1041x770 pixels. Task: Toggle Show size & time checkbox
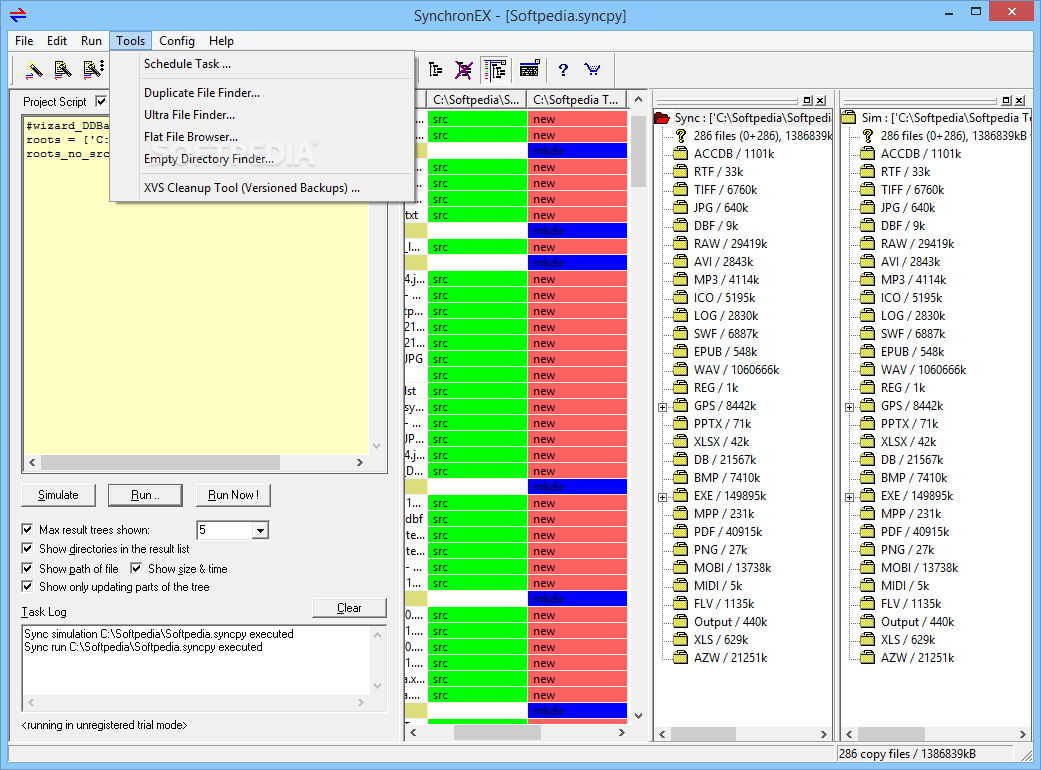pos(136,568)
